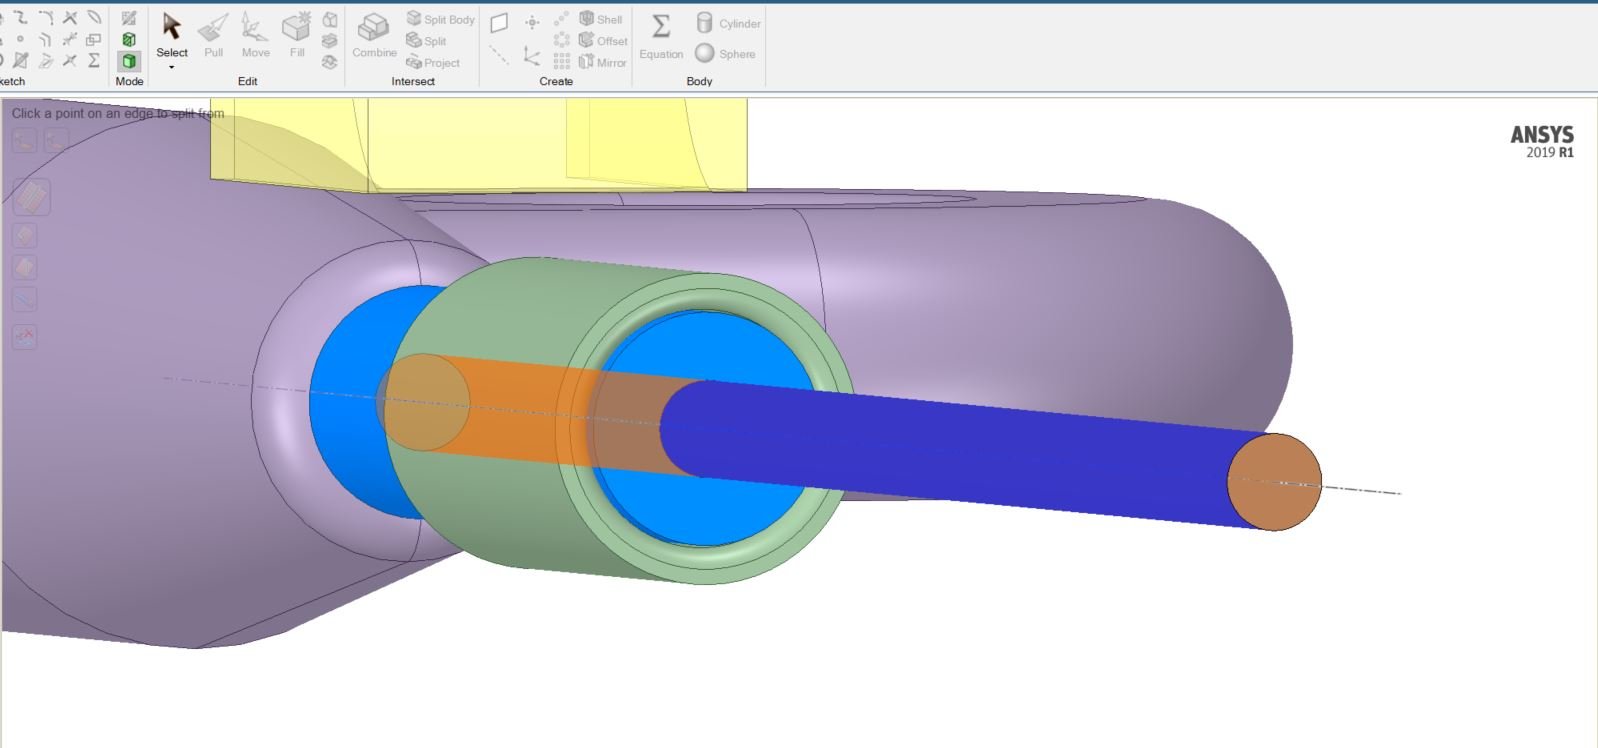Click the Shell tool

pyautogui.click(x=600, y=19)
